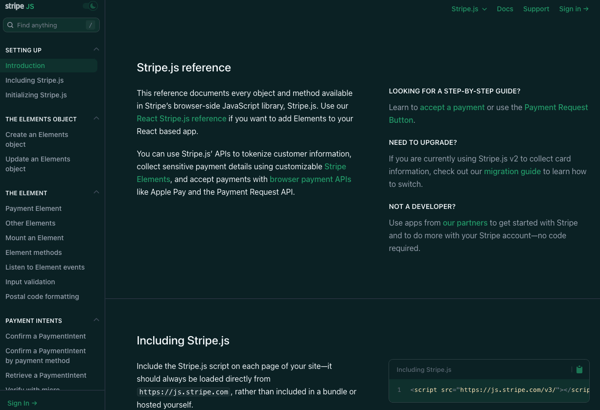This screenshot has height=410, width=600.
Task: Collapse the Setting Up section
Action: pyautogui.click(x=96, y=49)
